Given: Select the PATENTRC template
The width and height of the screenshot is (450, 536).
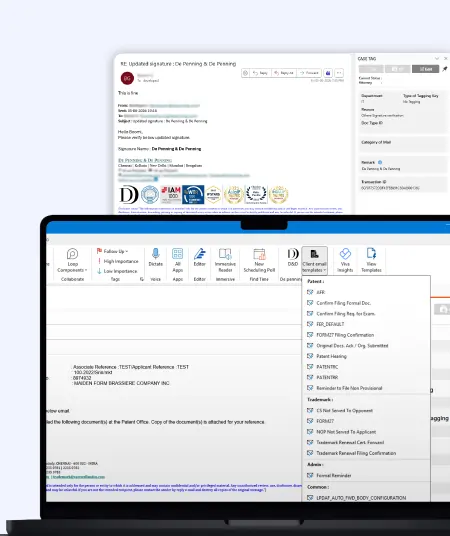Looking at the screenshot, I should tap(366, 367).
